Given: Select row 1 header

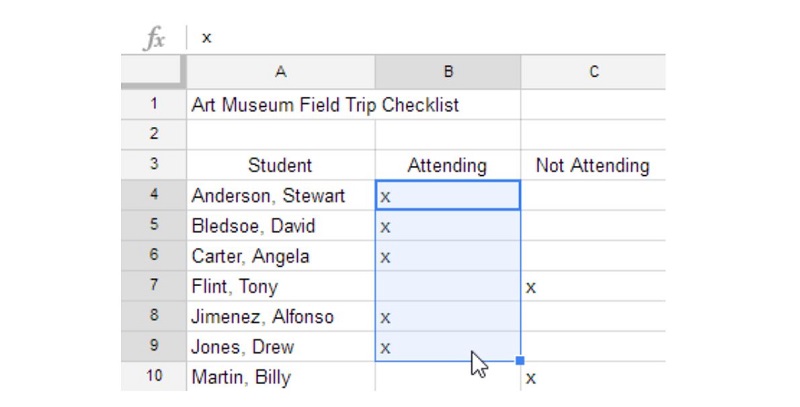Looking at the screenshot, I should click(154, 105).
